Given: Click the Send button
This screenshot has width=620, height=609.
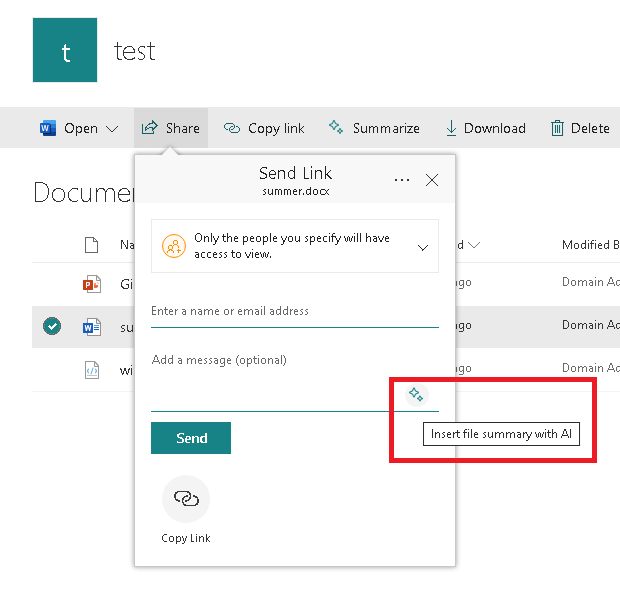Looking at the screenshot, I should (x=191, y=438).
